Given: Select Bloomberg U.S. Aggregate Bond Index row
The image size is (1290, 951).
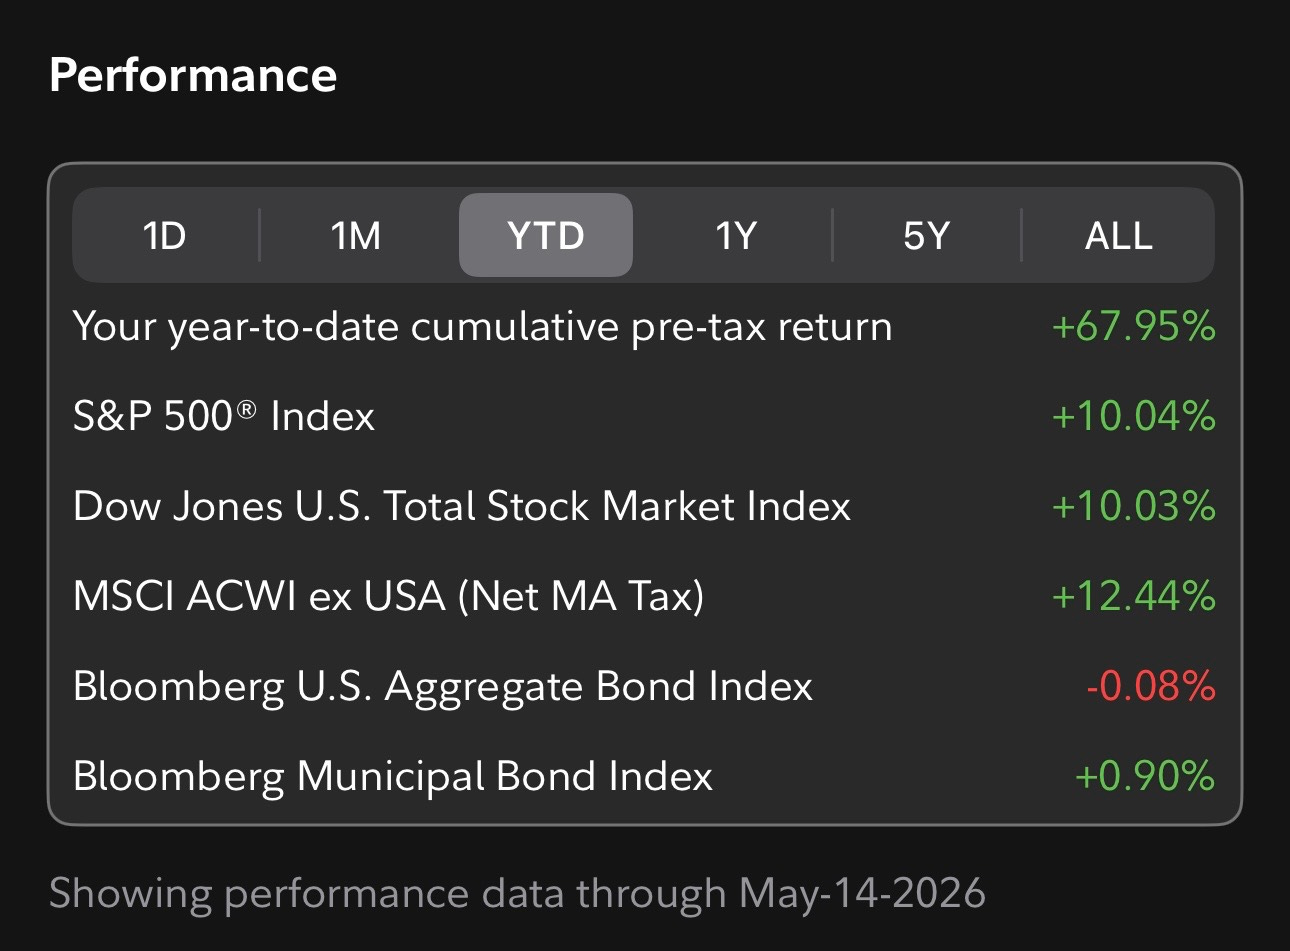Looking at the screenshot, I should (x=644, y=686).
